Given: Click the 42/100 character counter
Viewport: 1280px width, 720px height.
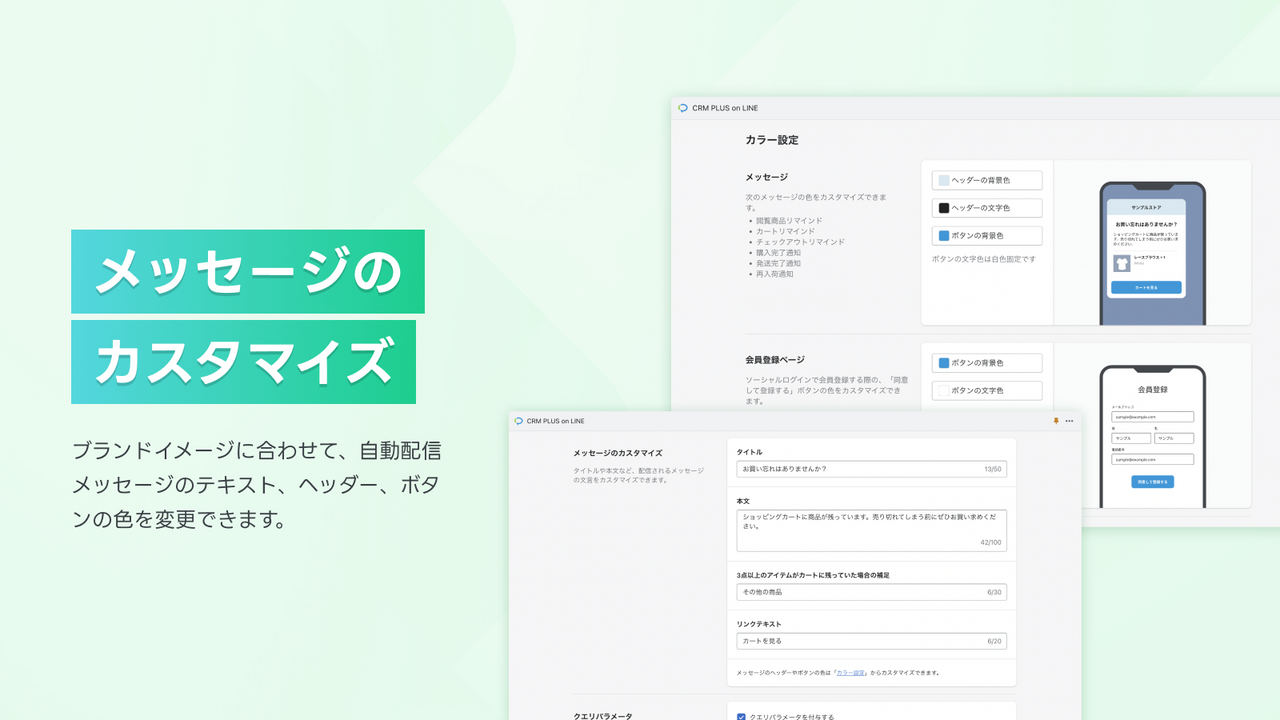Looking at the screenshot, I should click(x=991, y=543).
